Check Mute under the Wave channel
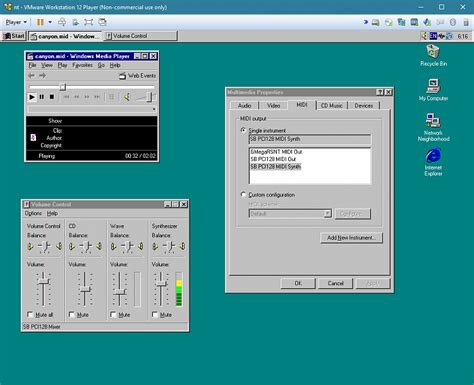This screenshot has height=385, width=474. pos(113,314)
